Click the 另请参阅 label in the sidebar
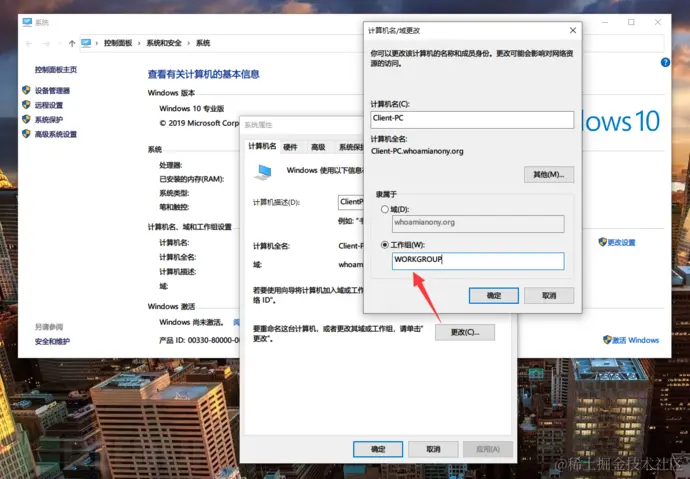 [x=49, y=327]
